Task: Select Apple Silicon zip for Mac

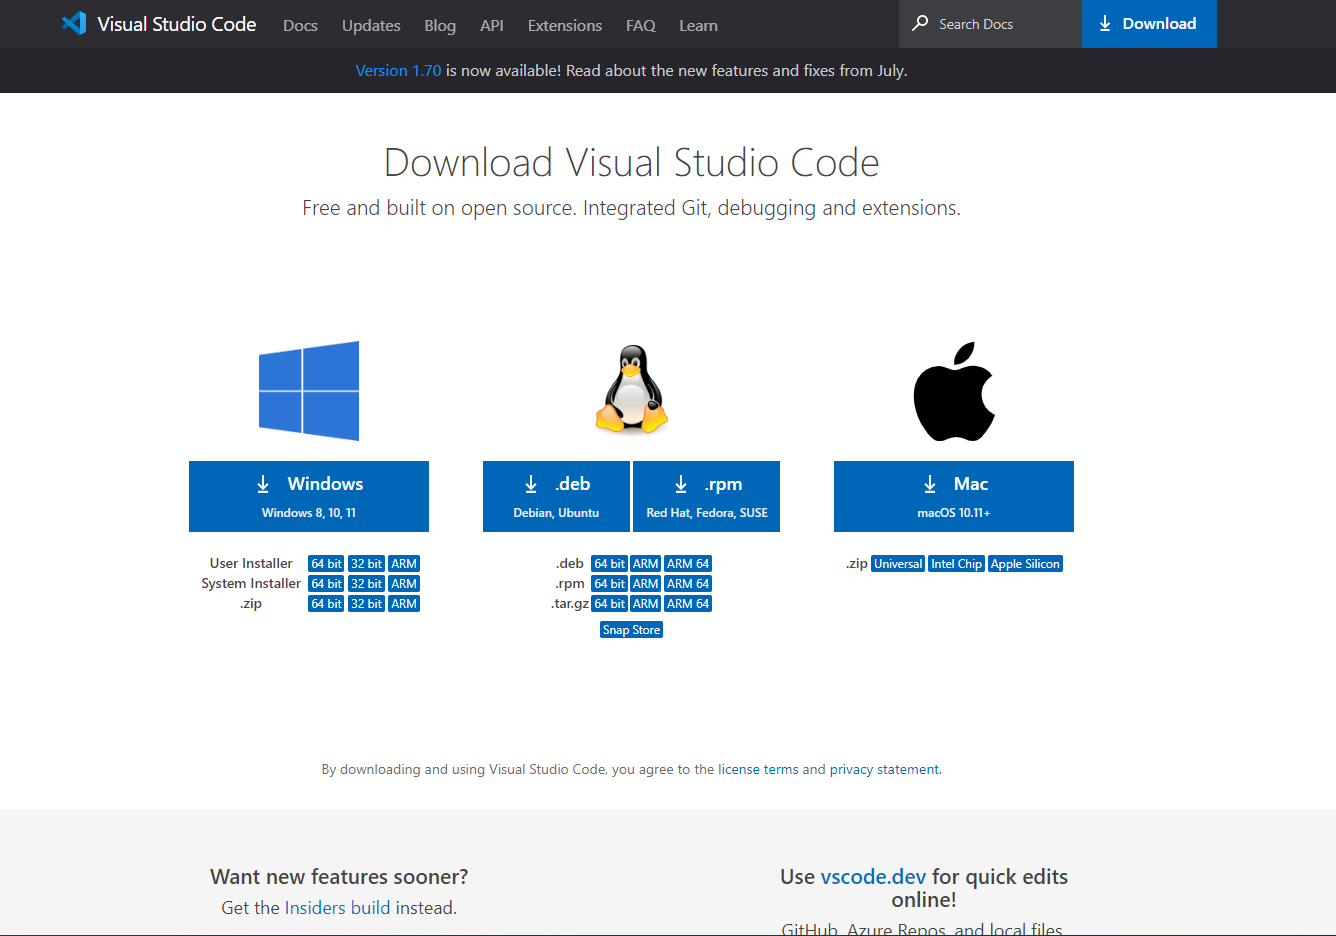Action: click(x=1025, y=564)
